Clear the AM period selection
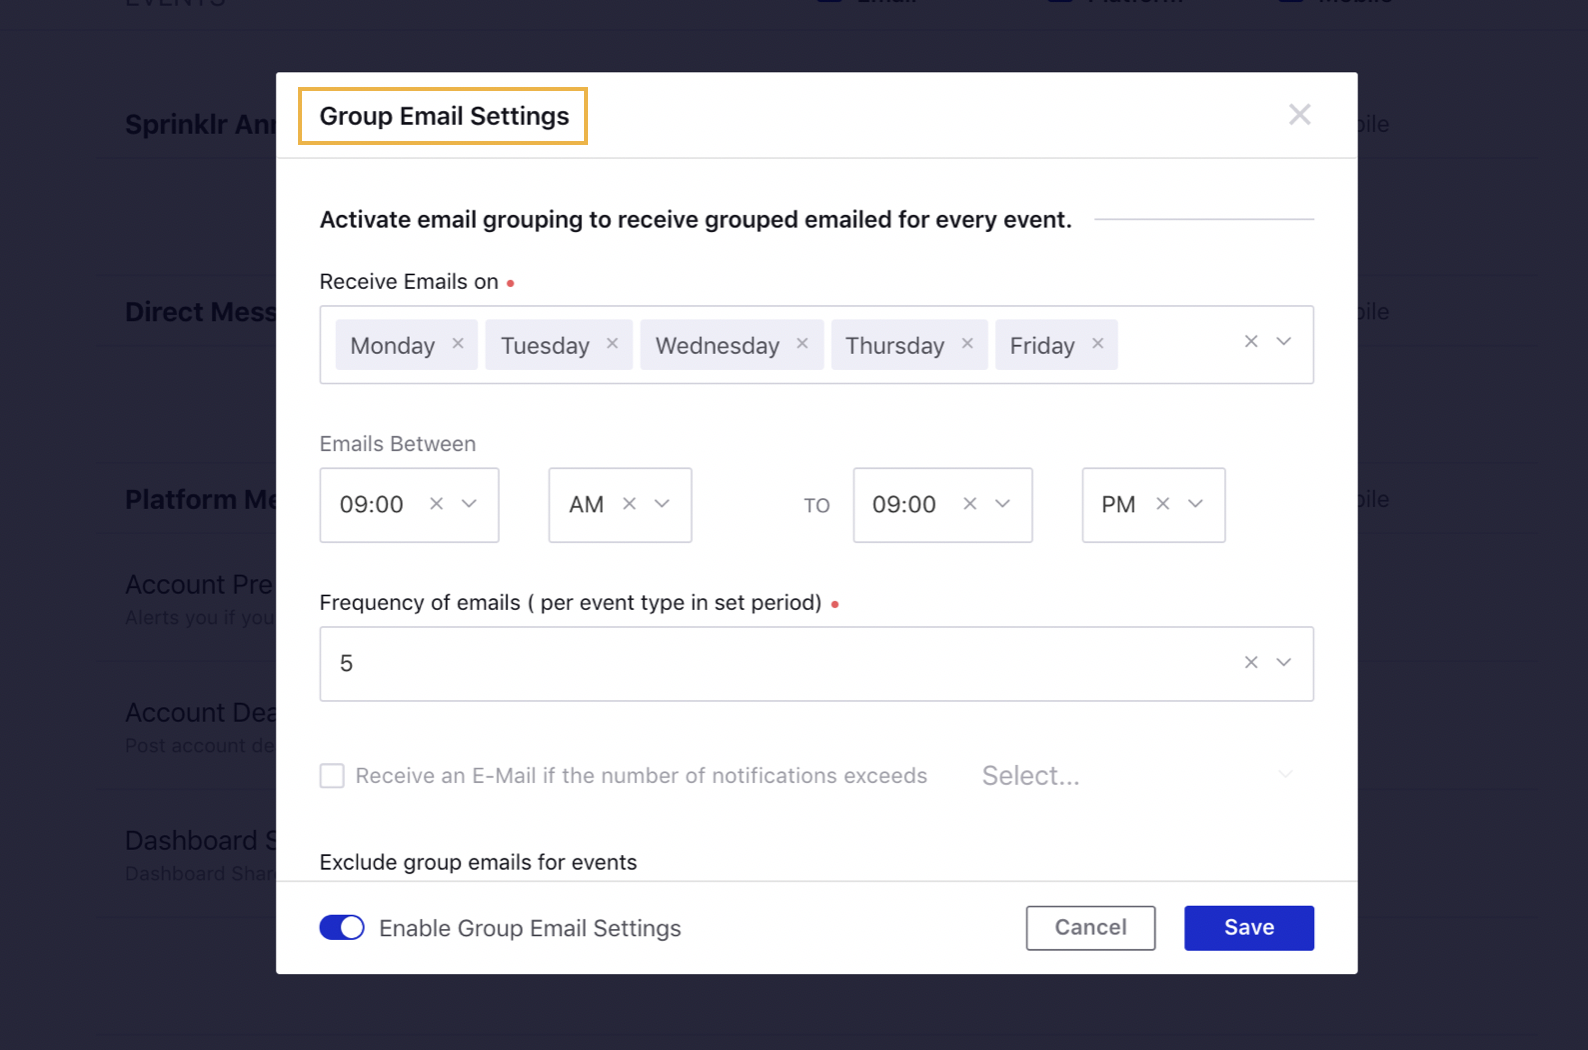 click(629, 503)
